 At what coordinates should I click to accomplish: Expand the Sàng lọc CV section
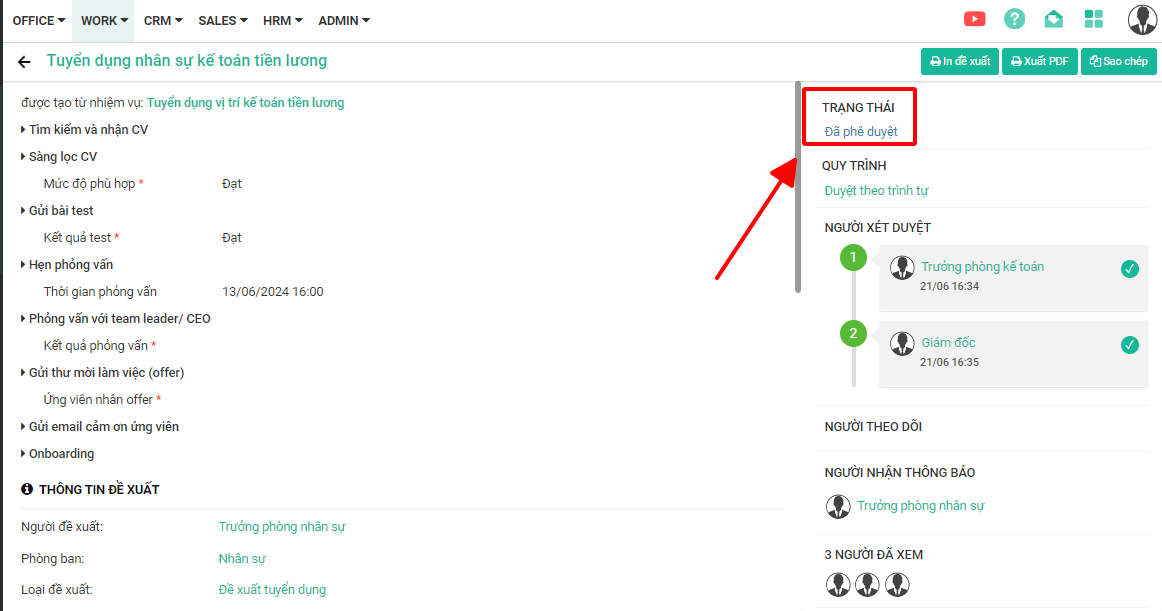[62, 157]
